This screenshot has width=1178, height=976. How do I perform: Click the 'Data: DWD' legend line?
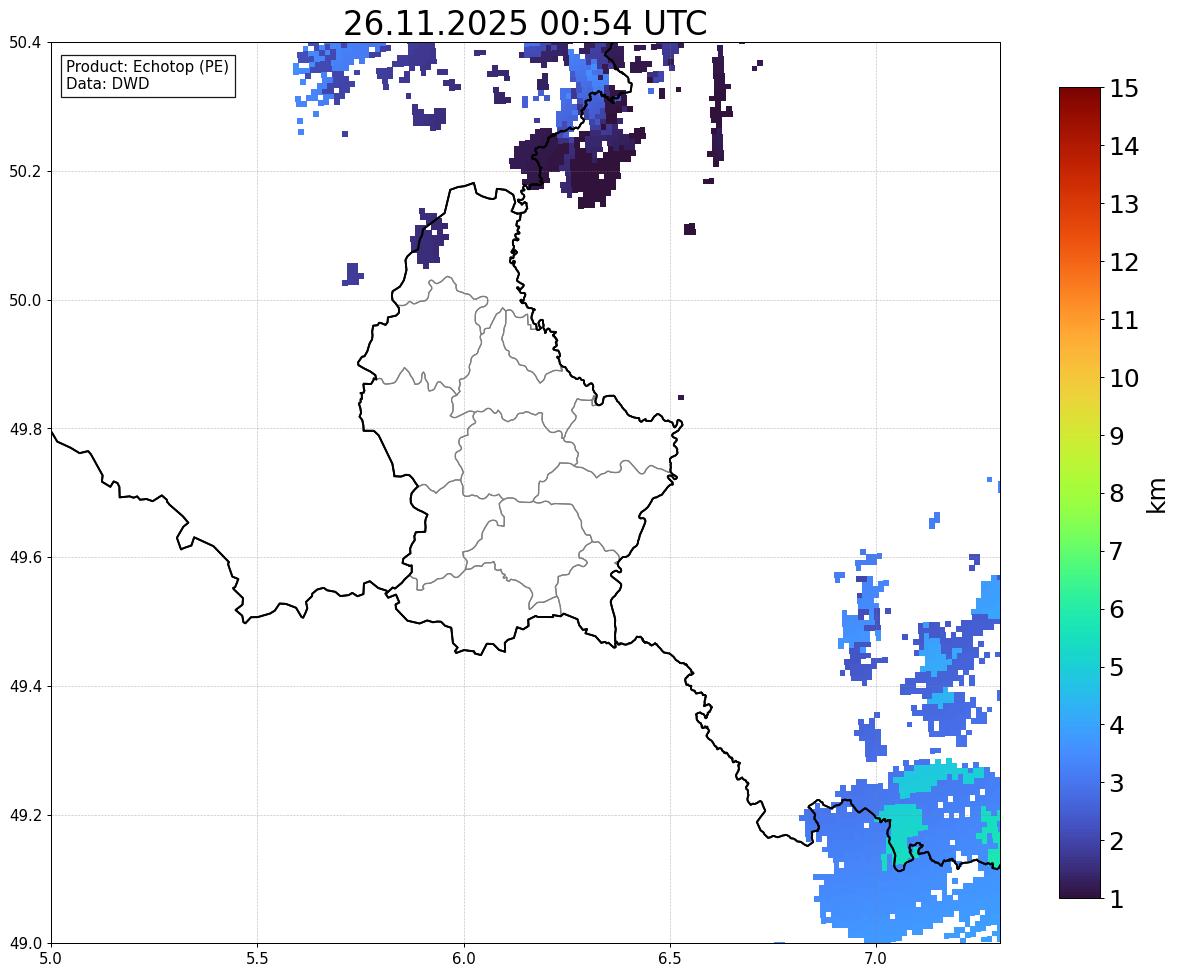coord(107,83)
